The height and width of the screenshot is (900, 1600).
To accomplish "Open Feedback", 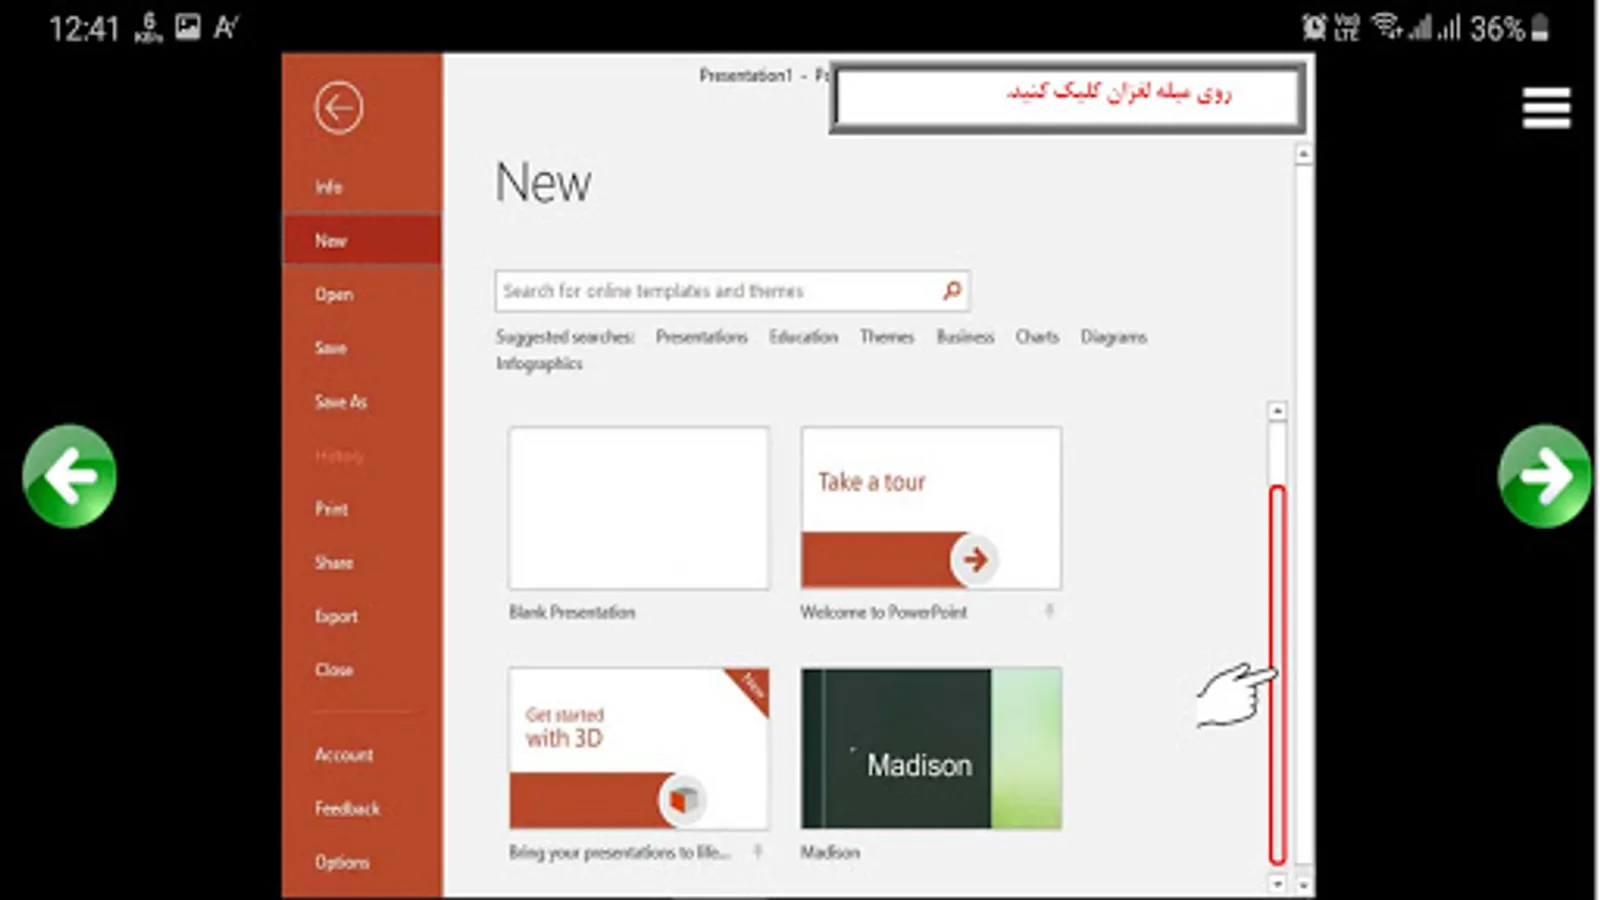I will point(347,809).
